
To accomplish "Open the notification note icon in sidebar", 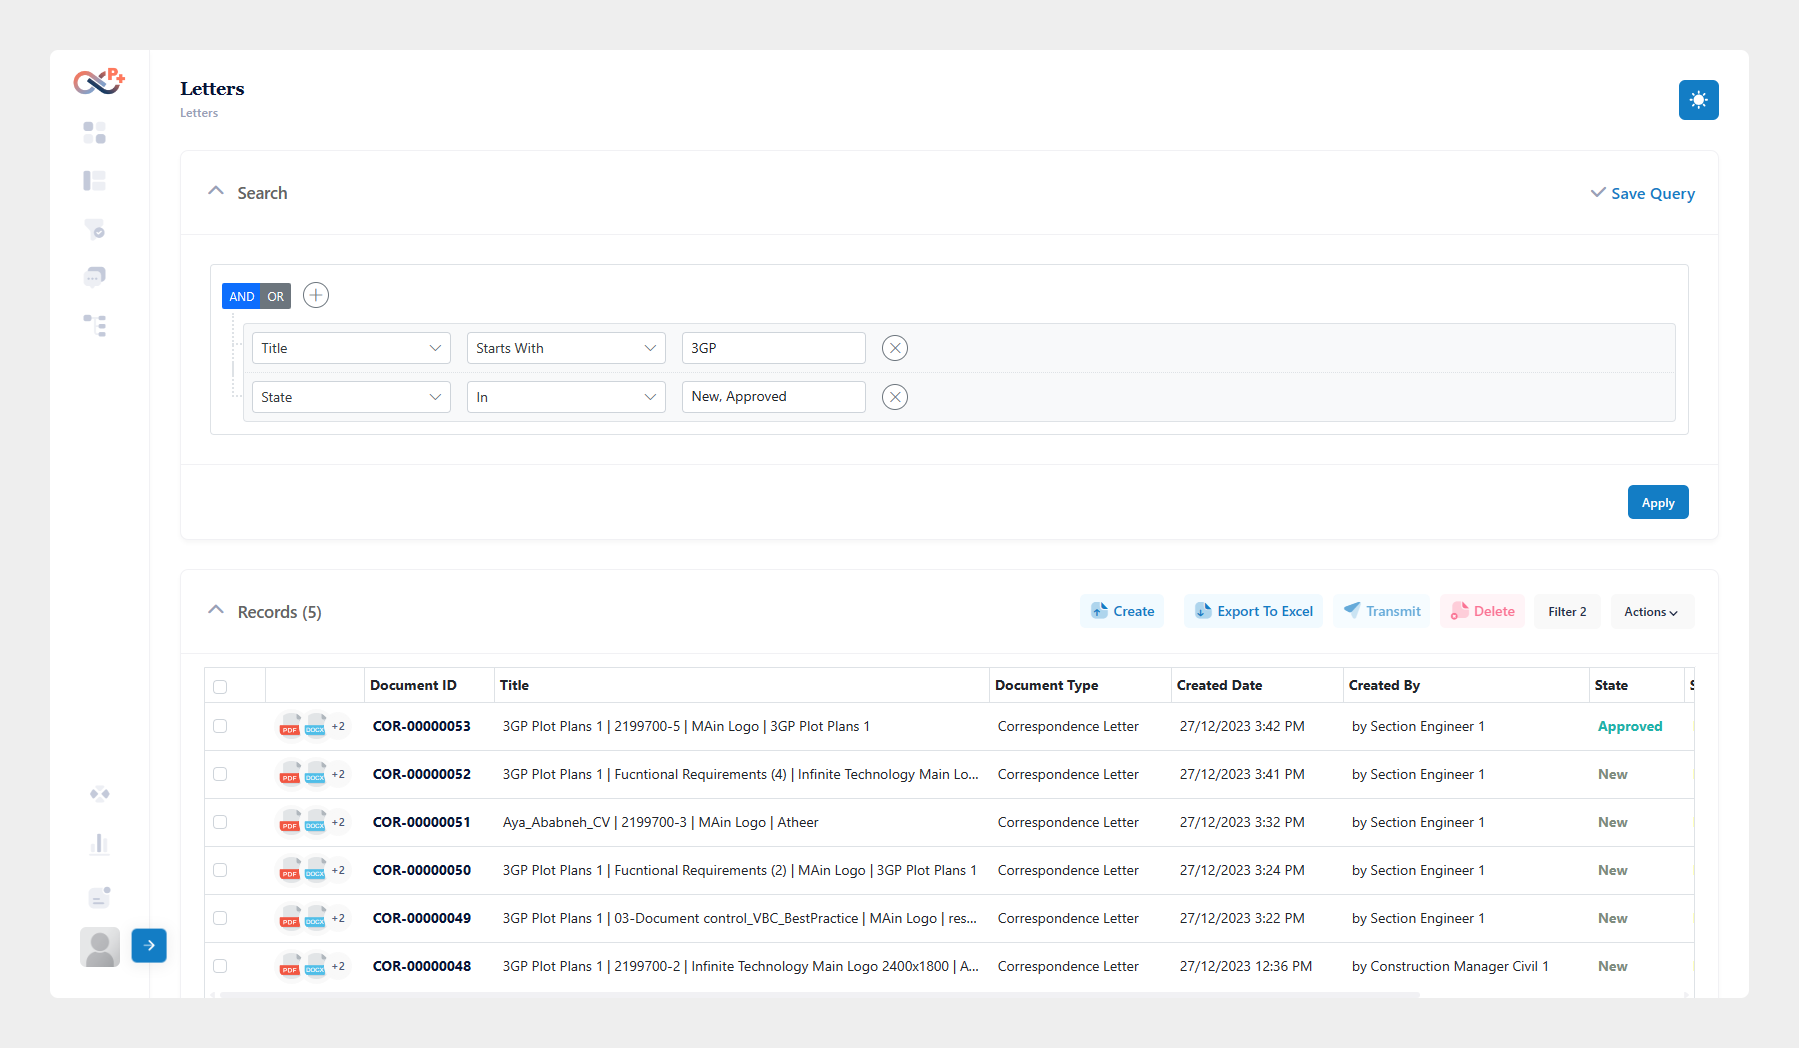I will tap(99, 897).
